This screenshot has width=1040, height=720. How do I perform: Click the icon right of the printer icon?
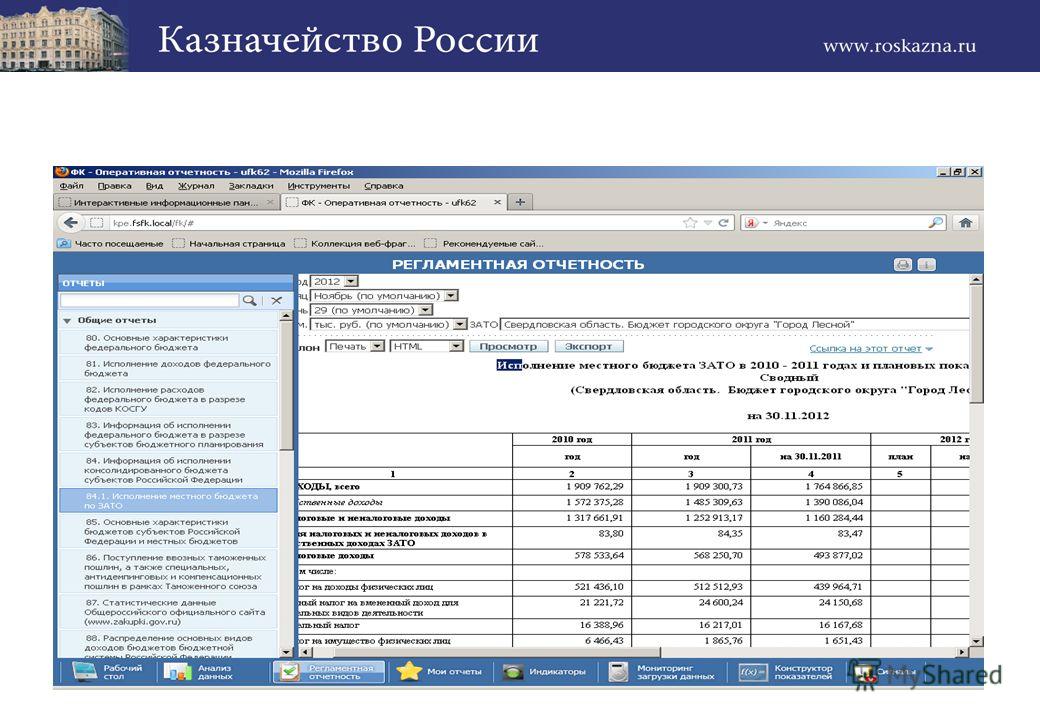[x=926, y=265]
